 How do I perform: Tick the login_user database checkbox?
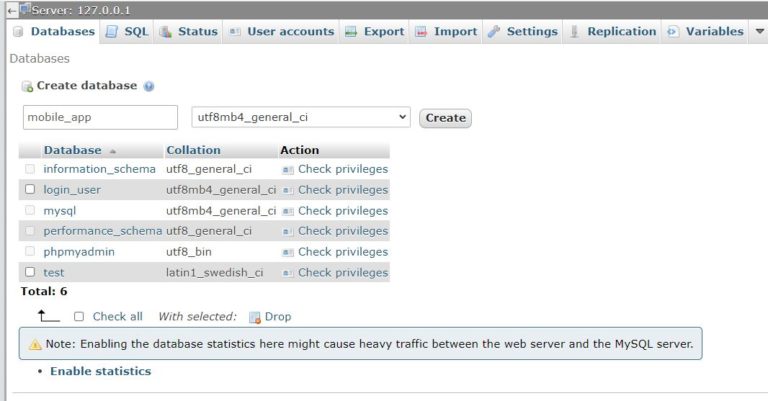[x=30, y=189]
